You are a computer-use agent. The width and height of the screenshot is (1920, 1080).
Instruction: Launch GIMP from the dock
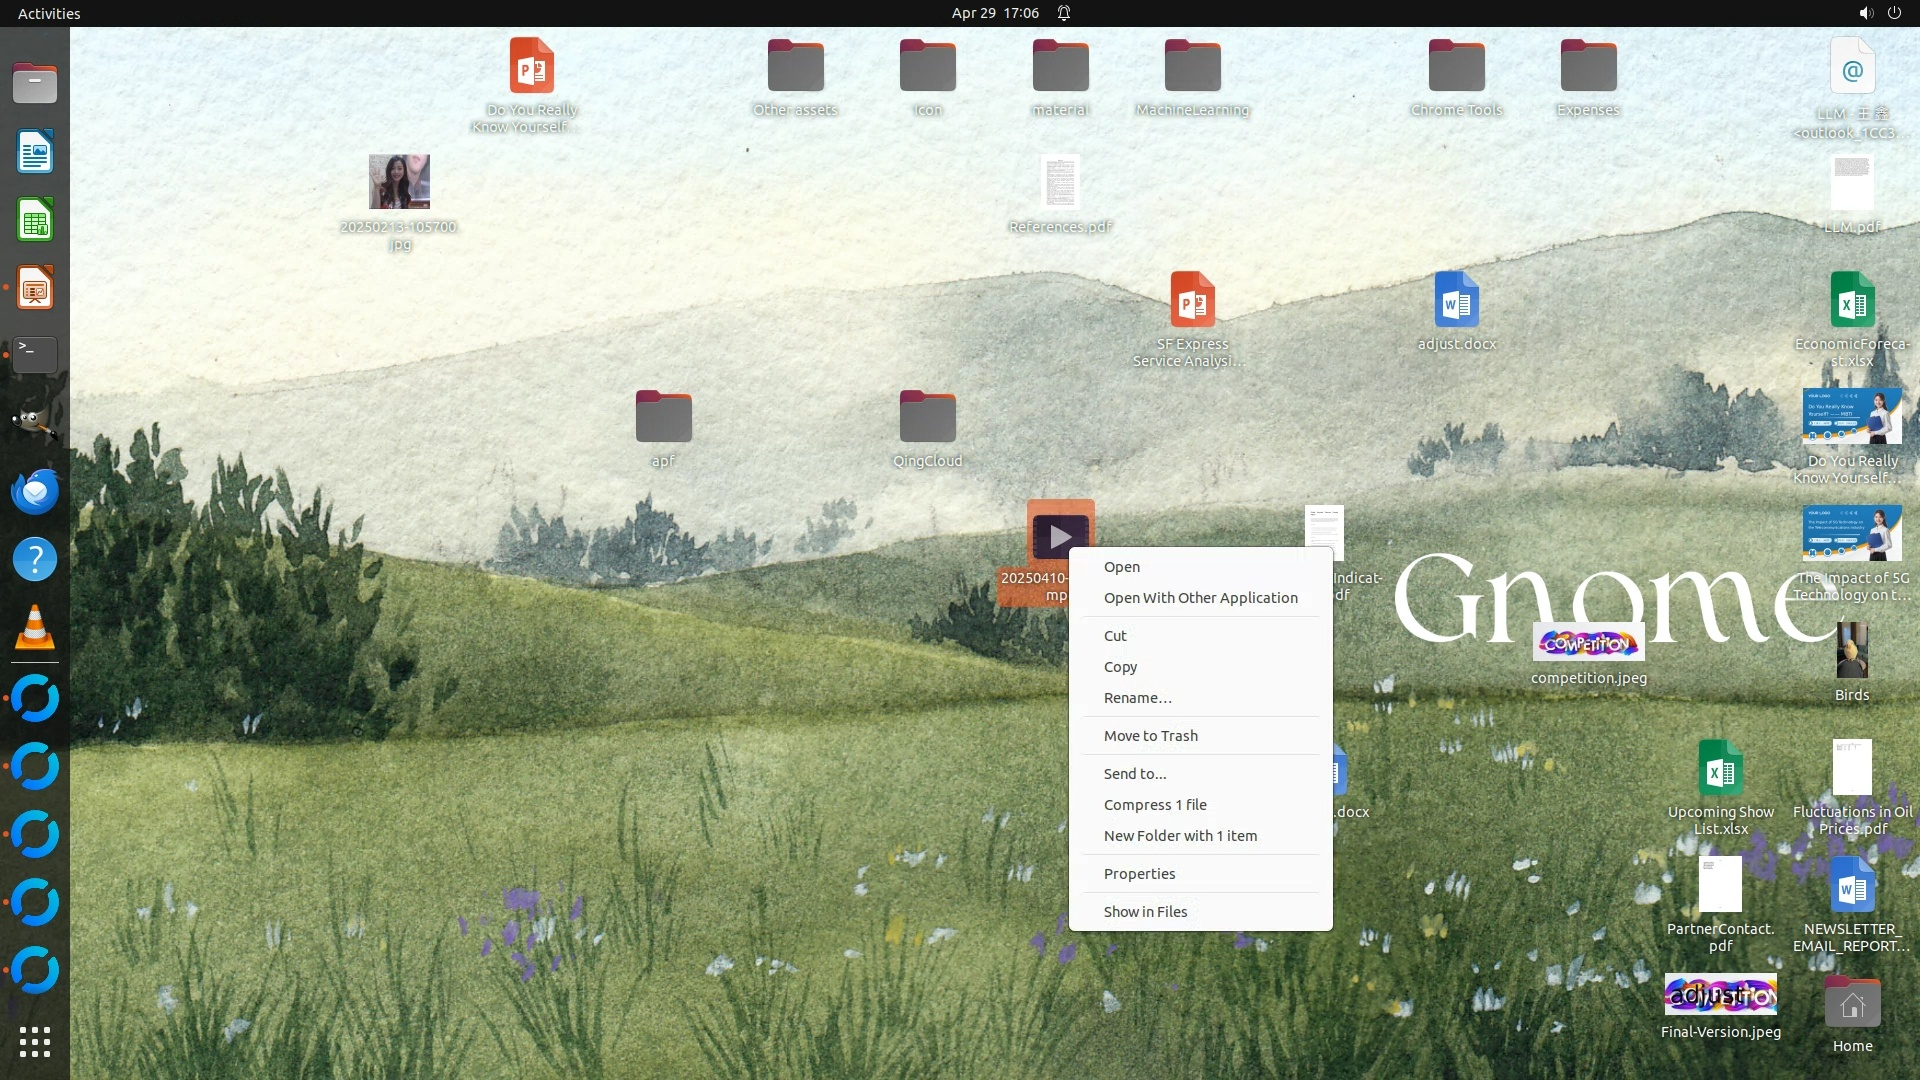(35, 423)
